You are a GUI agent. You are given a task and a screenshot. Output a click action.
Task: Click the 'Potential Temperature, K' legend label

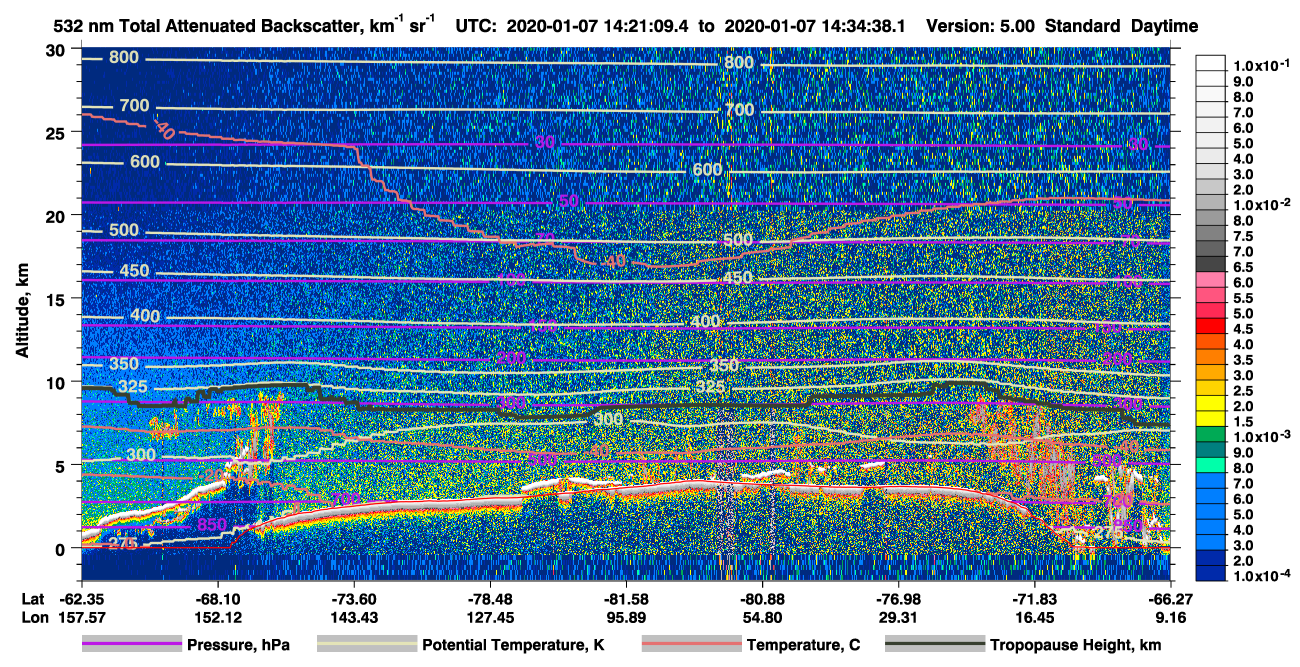(x=514, y=645)
